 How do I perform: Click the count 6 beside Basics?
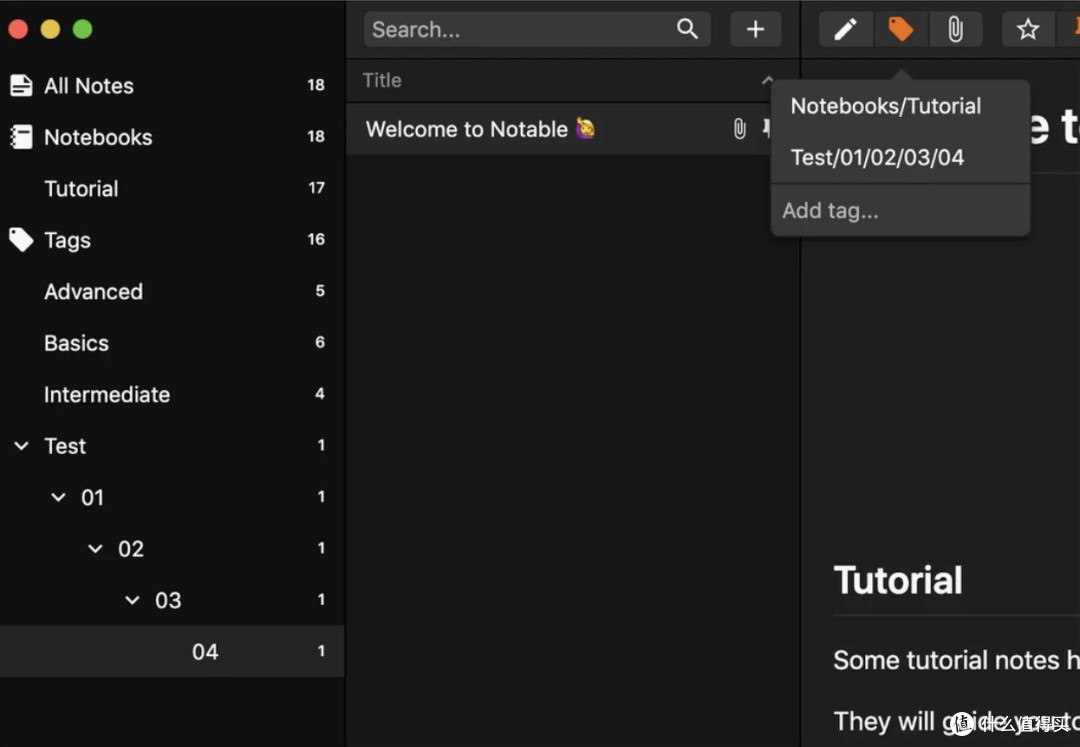(x=320, y=342)
